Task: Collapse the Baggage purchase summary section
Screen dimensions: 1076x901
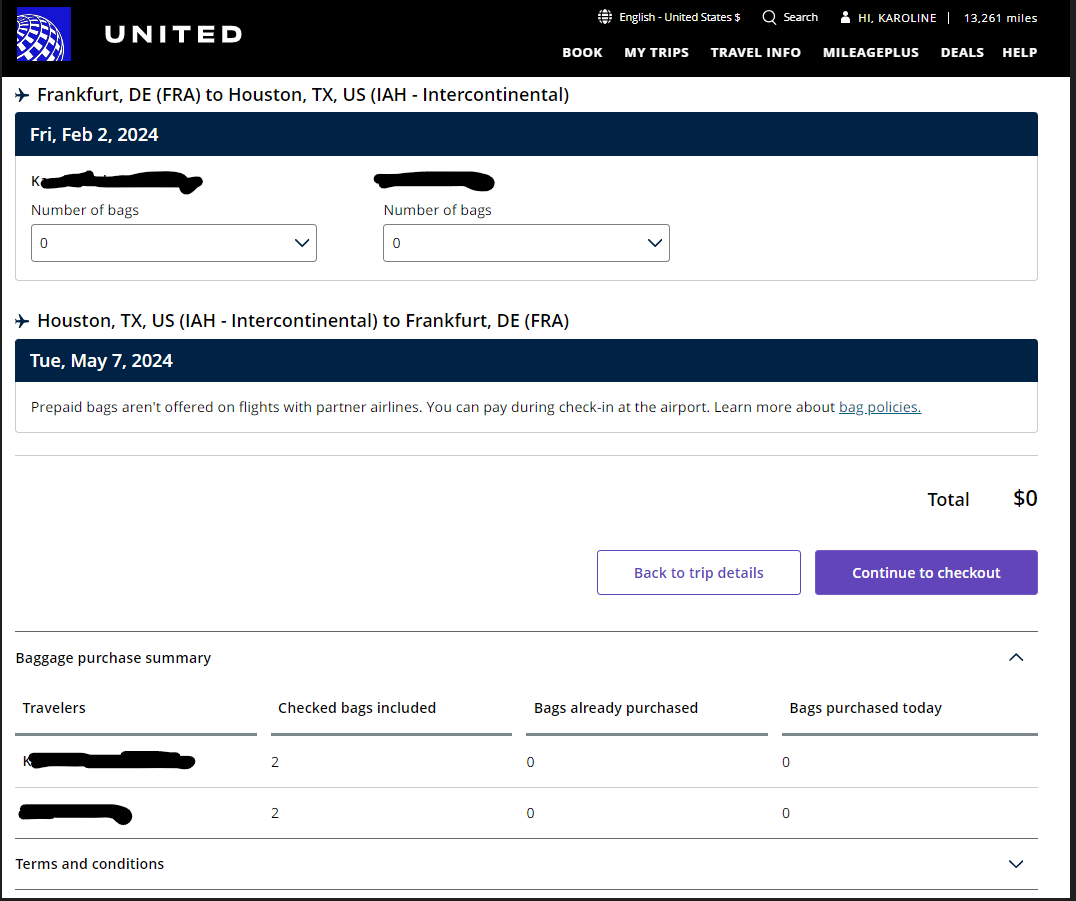Action: pos(1016,657)
